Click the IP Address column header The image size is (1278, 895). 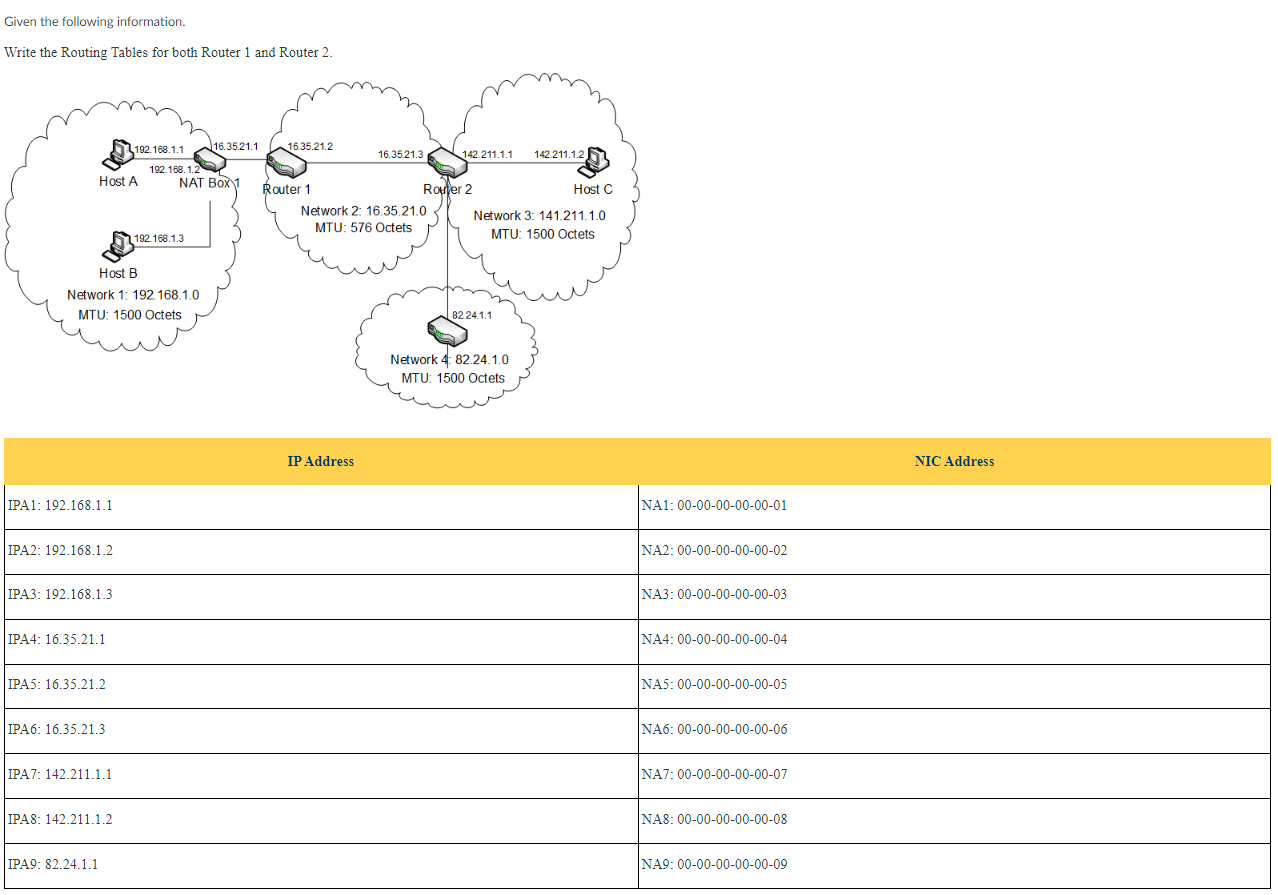(x=320, y=461)
